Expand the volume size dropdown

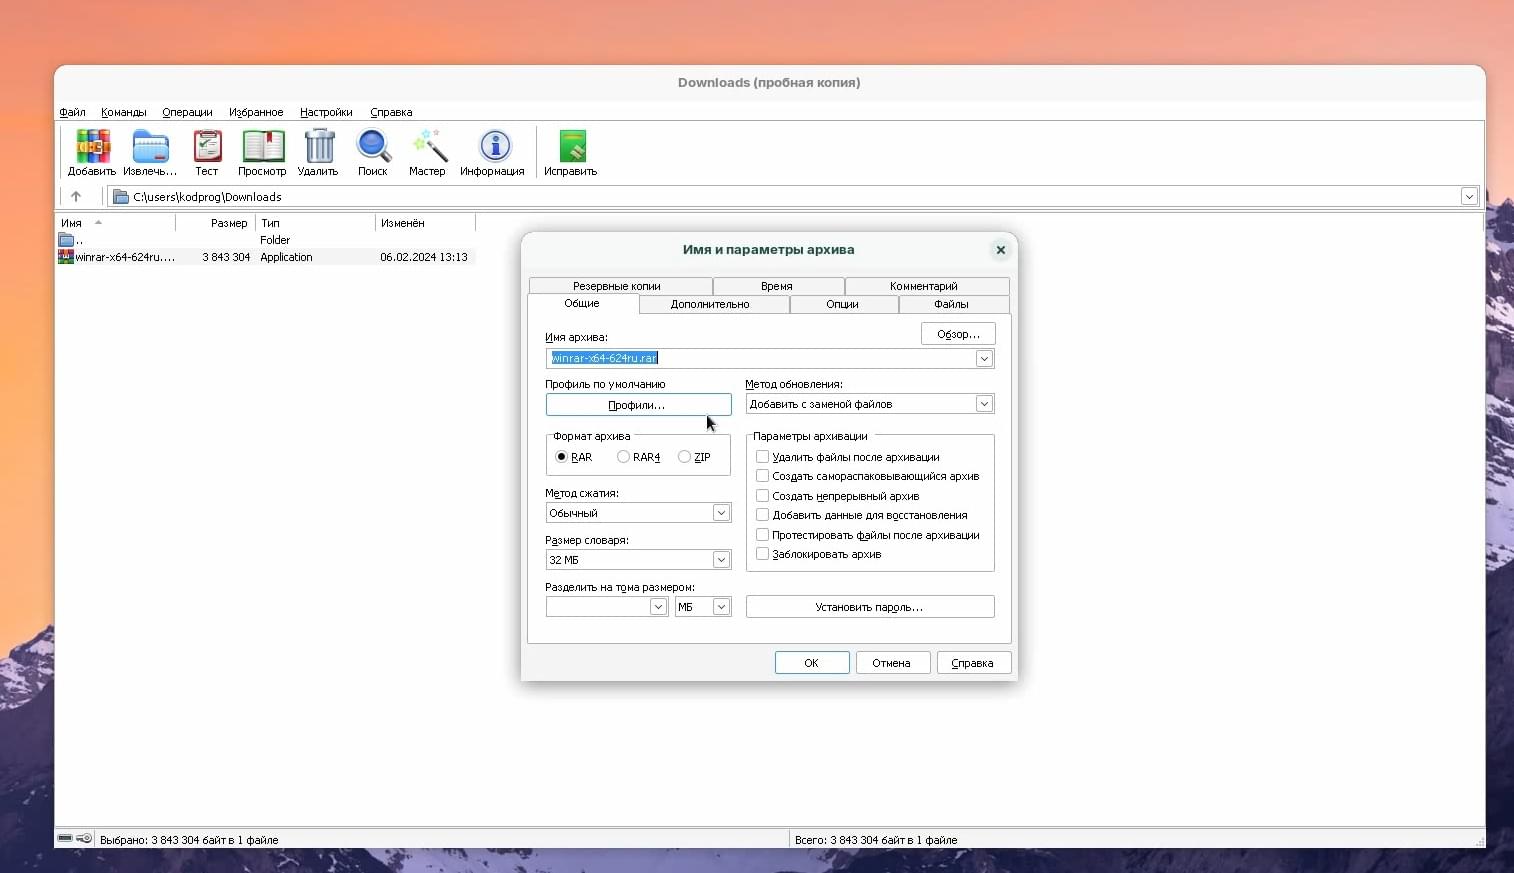(658, 607)
